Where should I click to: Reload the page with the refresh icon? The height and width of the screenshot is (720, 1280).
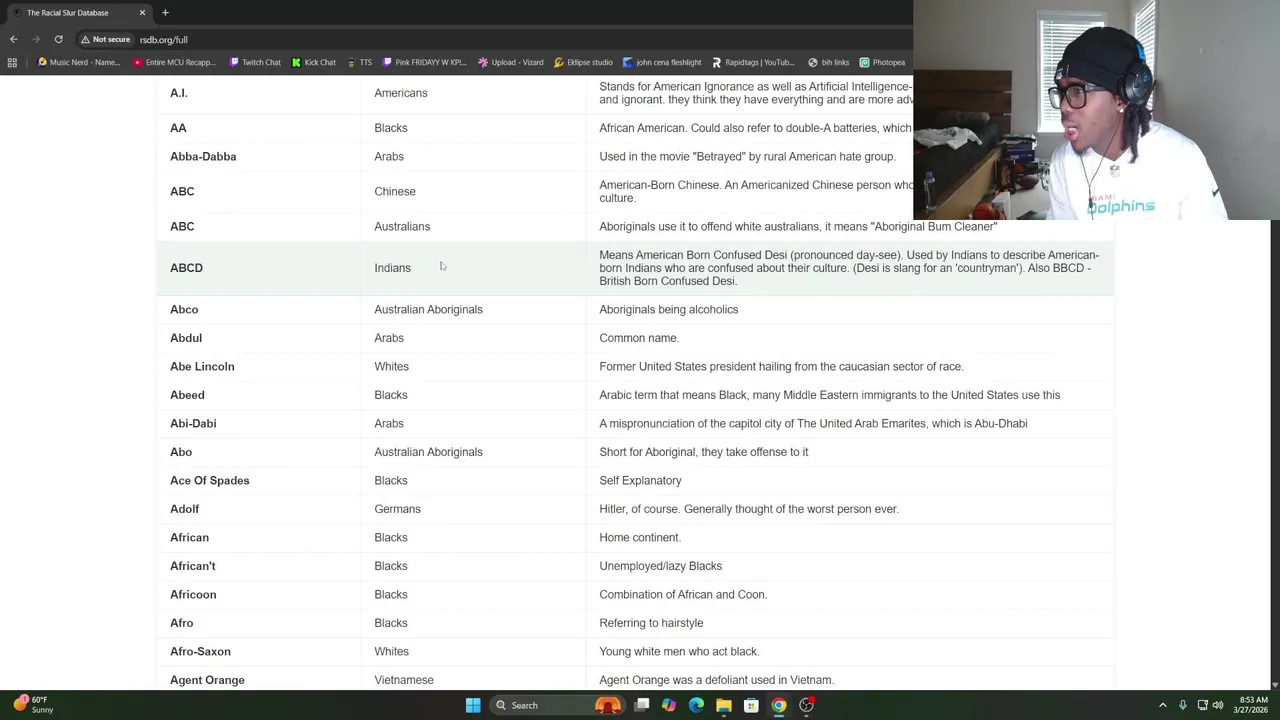point(58,39)
